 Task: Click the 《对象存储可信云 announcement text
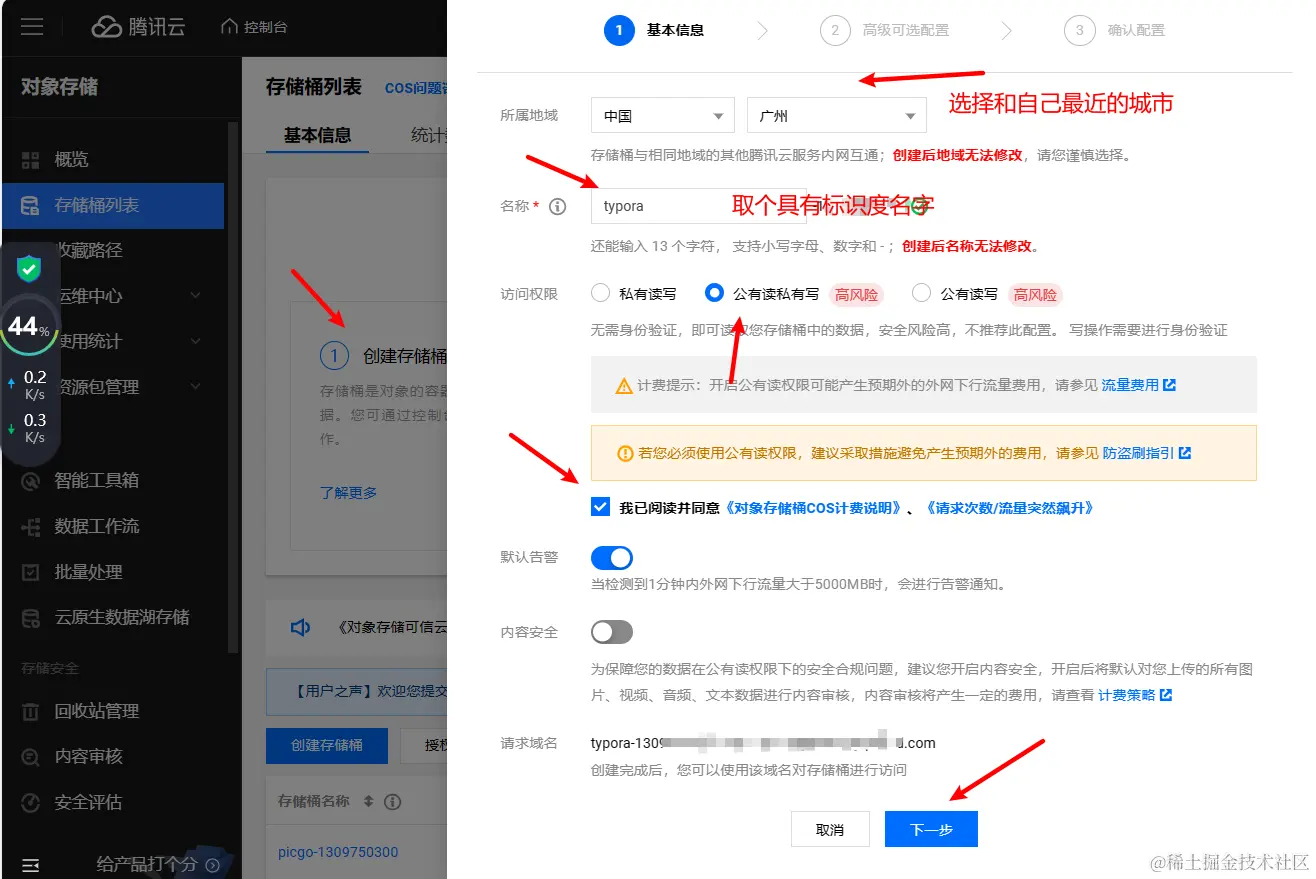(393, 628)
